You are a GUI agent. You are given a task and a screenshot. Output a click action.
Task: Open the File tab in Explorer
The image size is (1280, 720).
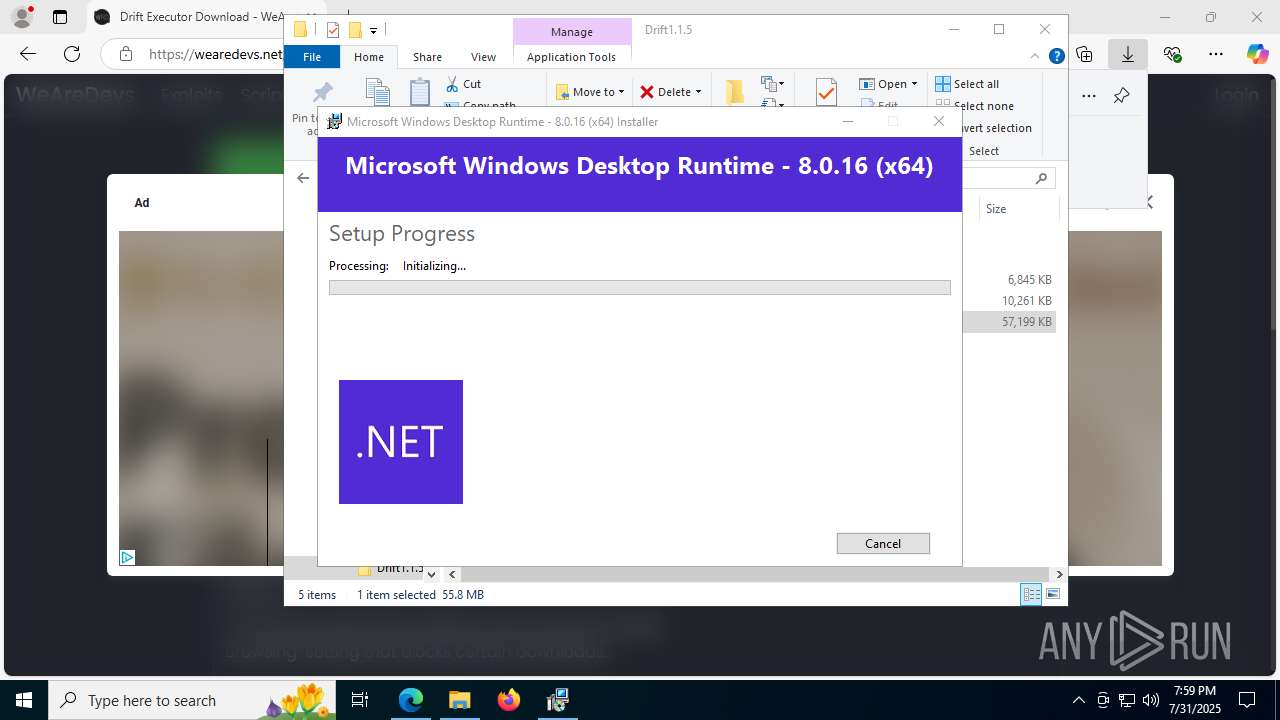312,57
